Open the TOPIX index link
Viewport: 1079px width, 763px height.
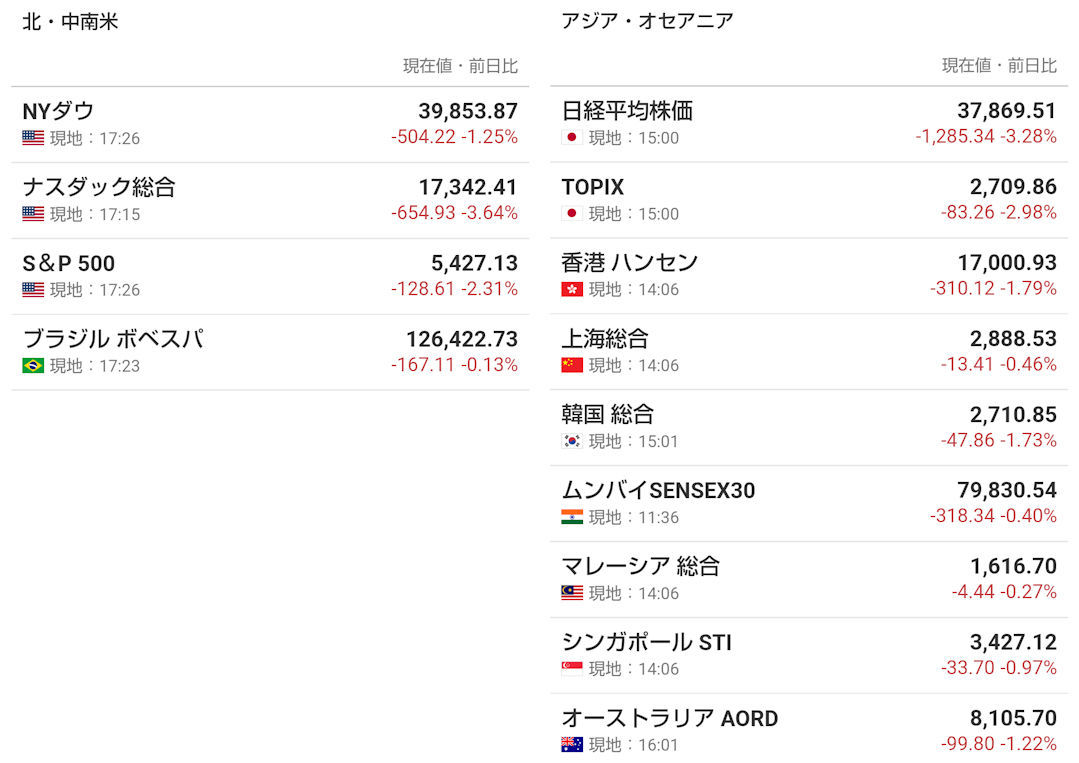592,187
